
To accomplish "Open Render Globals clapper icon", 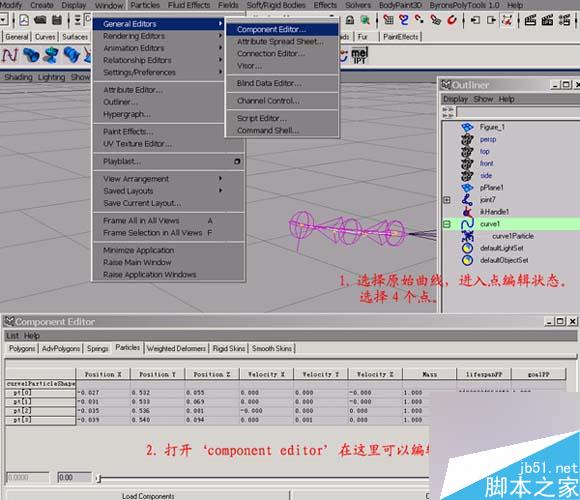I will [x=564, y=20].
